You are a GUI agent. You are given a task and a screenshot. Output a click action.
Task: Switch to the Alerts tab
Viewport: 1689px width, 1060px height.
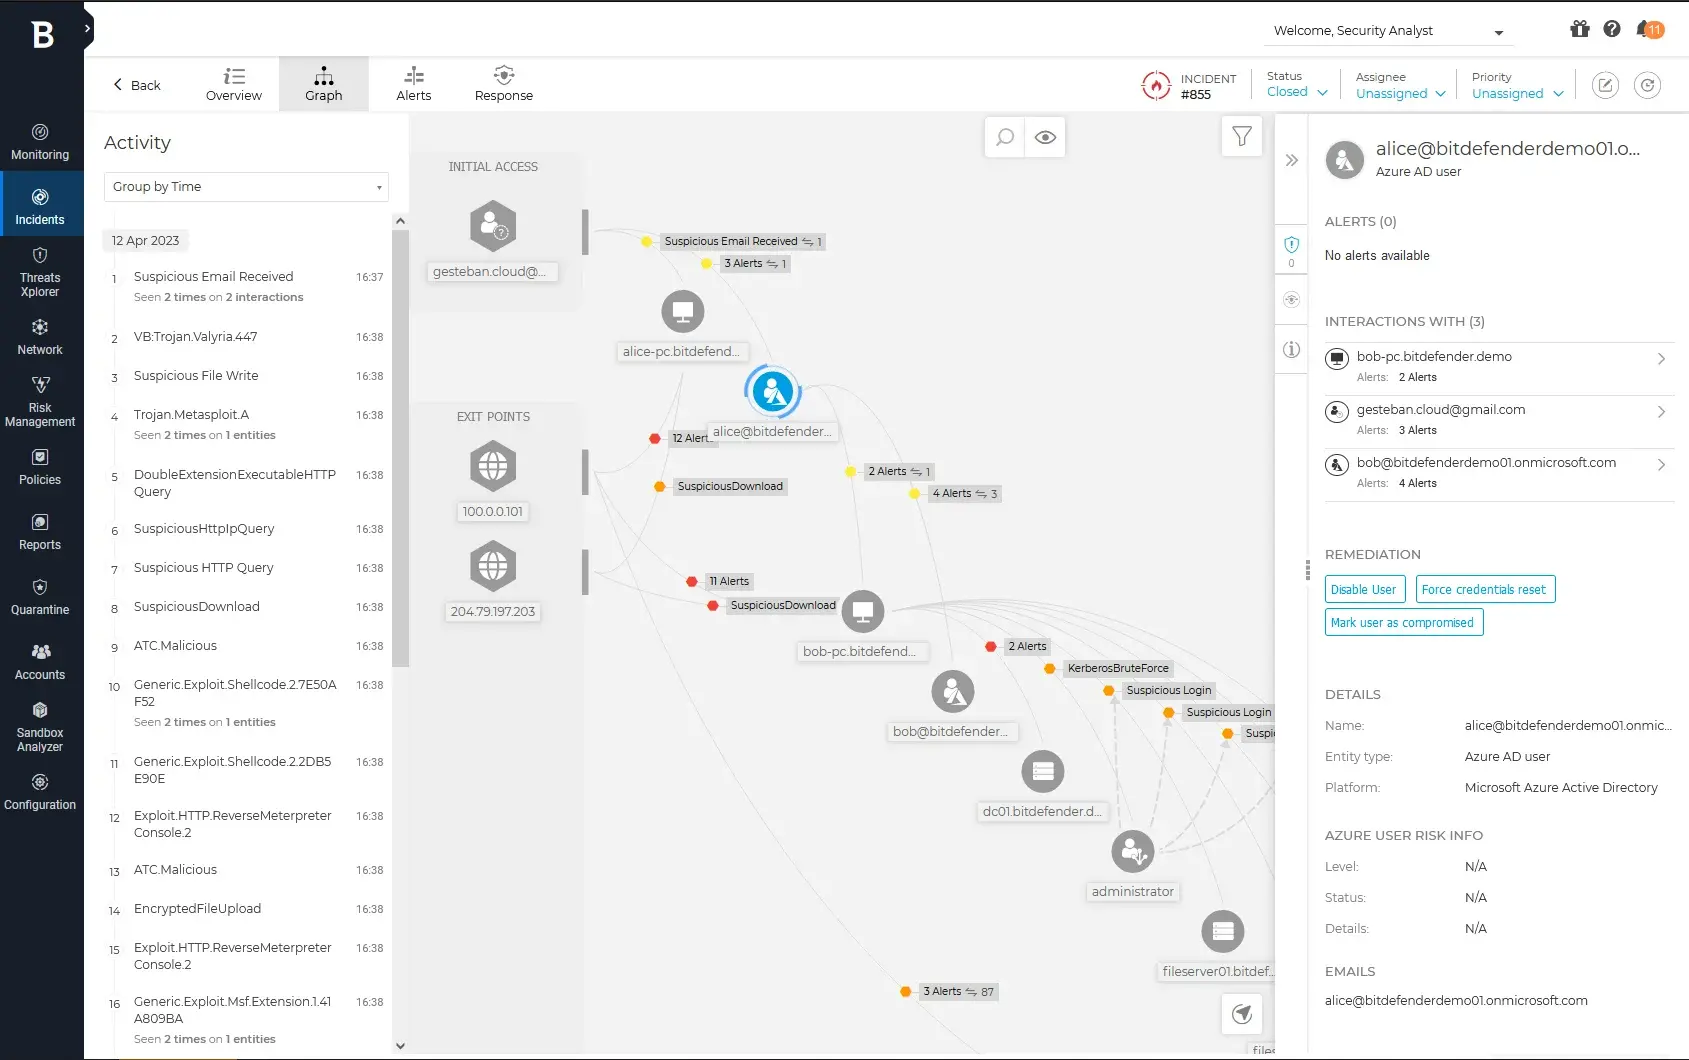click(413, 83)
